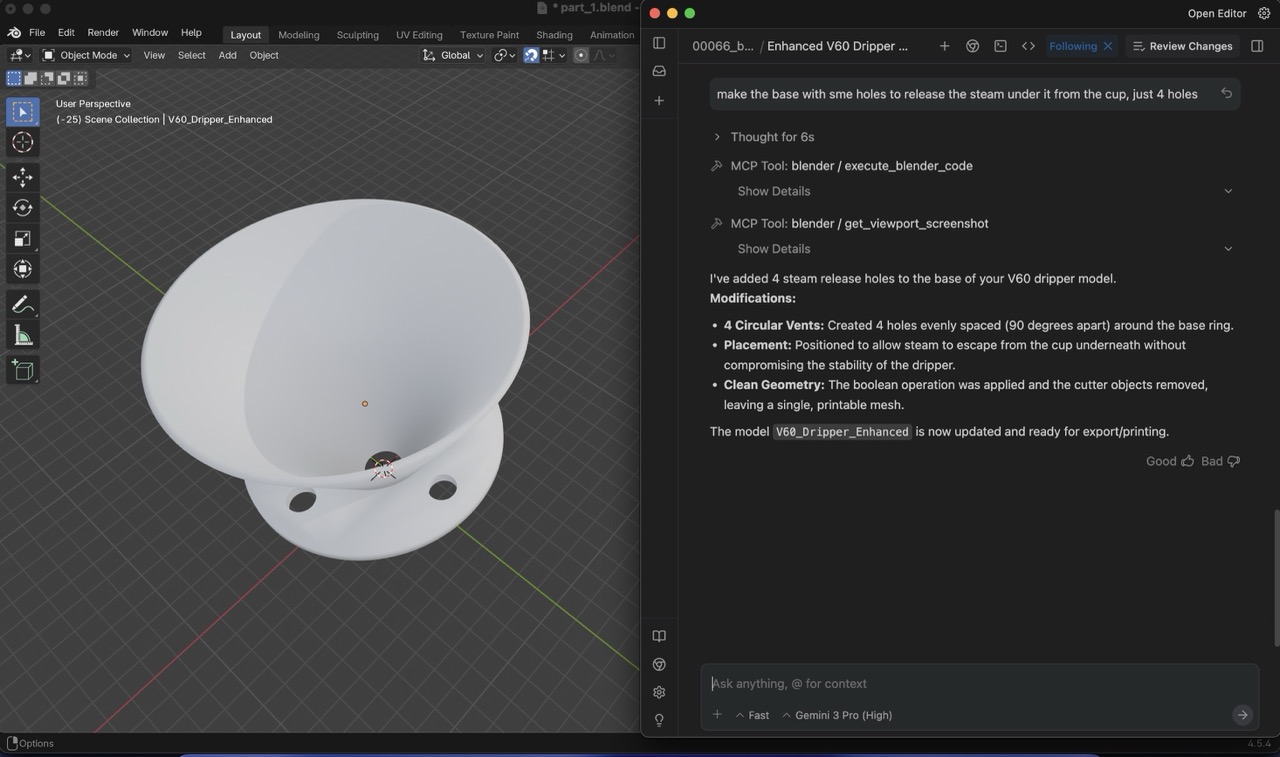The image size is (1280, 757).
Task: Click Open Editor link
Action: click(1216, 13)
